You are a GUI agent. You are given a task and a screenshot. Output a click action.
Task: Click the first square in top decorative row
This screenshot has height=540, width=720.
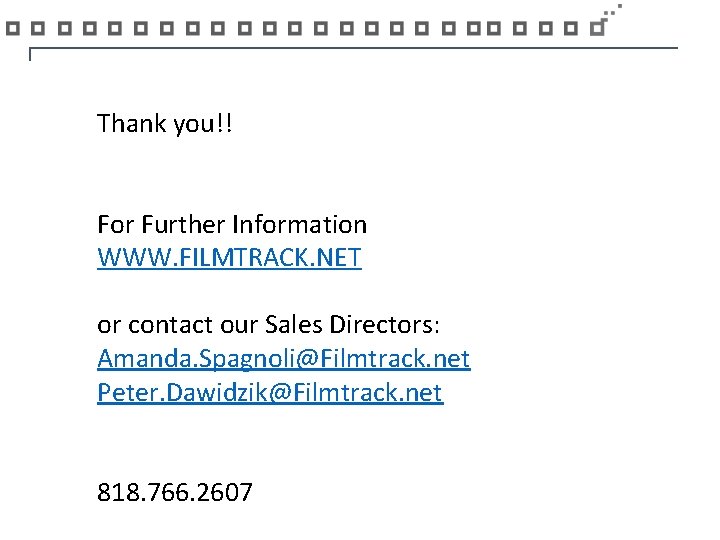point(12,28)
